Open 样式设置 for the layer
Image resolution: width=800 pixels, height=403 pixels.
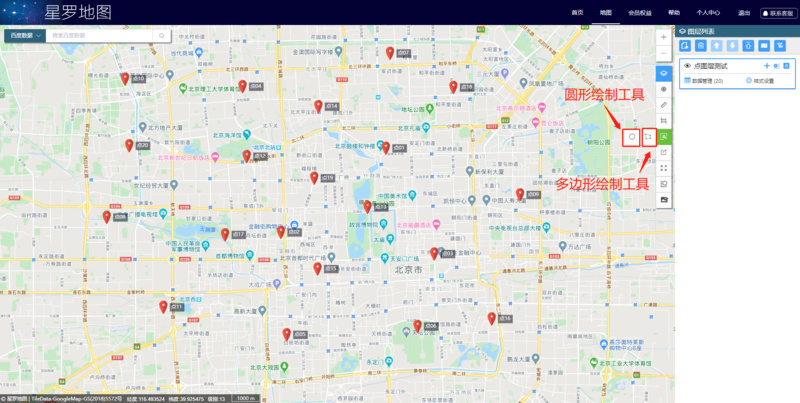[x=760, y=81]
